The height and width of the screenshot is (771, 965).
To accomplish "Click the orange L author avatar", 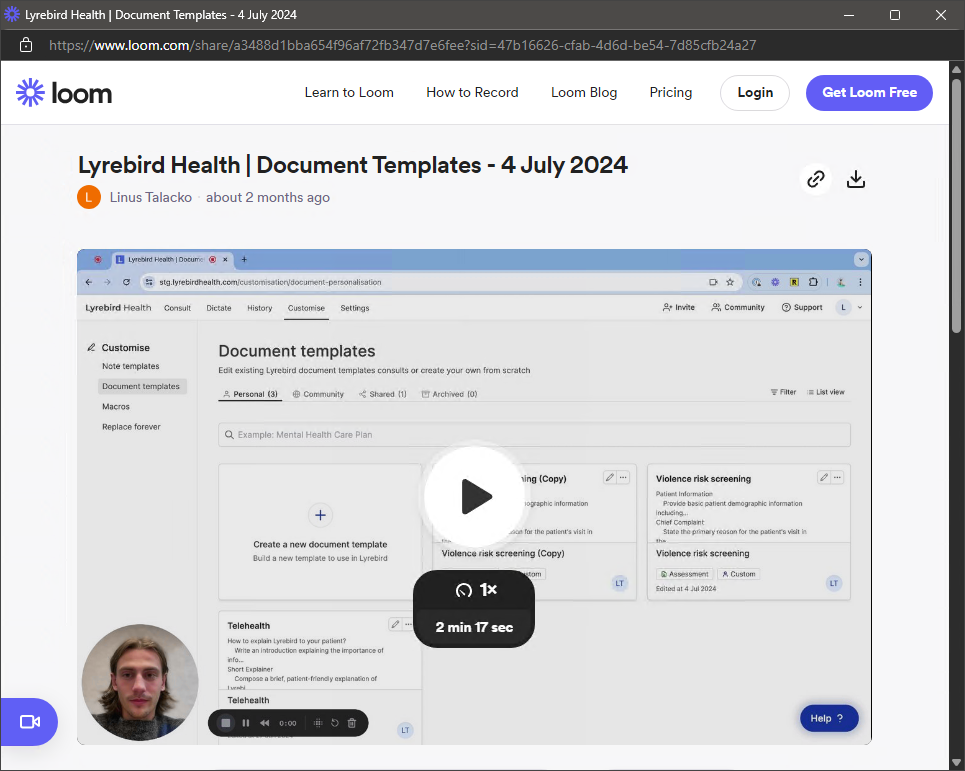I will (89, 198).
